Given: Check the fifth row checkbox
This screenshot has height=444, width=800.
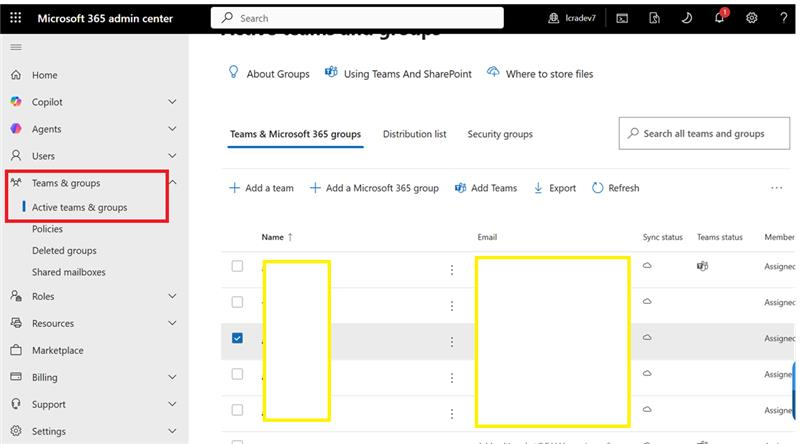Looking at the screenshot, I should [x=237, y=410].
